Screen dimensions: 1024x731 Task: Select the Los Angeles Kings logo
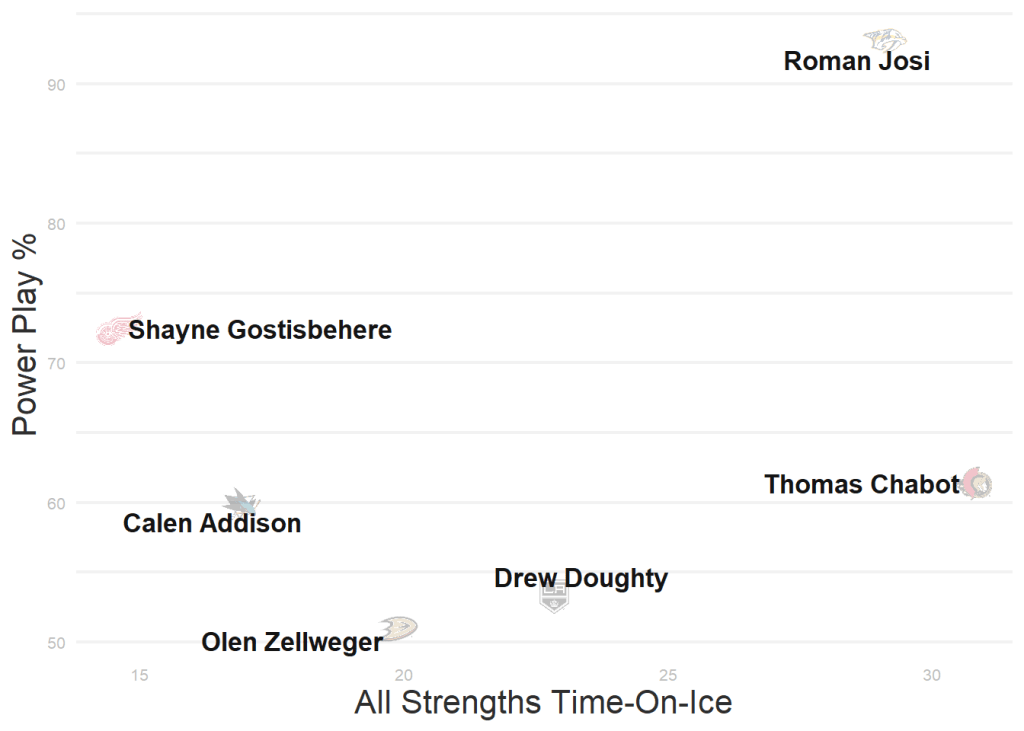click(553, 597)
